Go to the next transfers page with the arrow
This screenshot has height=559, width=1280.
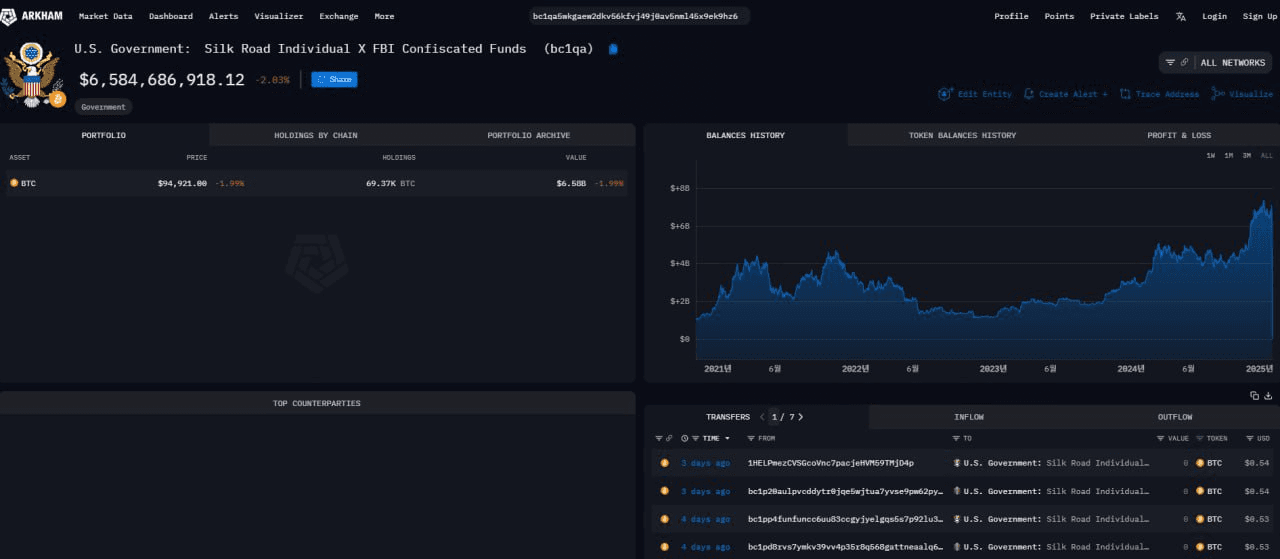[800, 417]
